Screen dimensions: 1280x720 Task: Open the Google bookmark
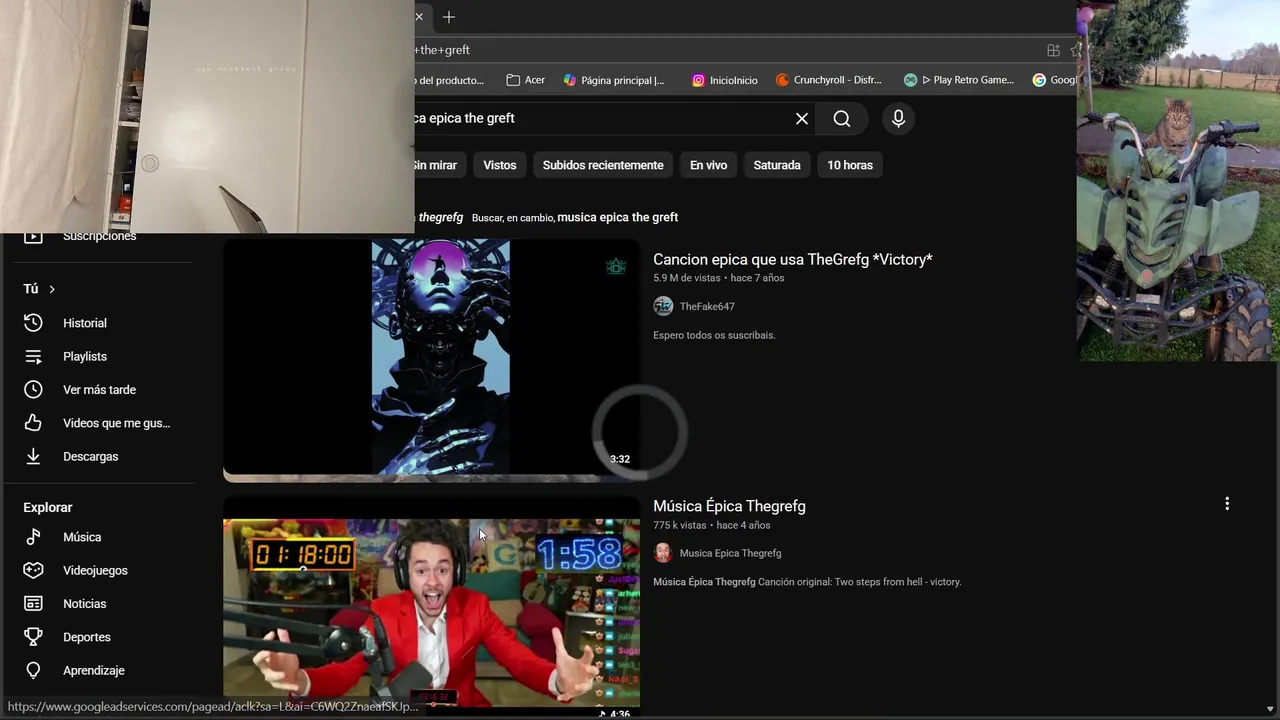click(x=1054, y=80)
